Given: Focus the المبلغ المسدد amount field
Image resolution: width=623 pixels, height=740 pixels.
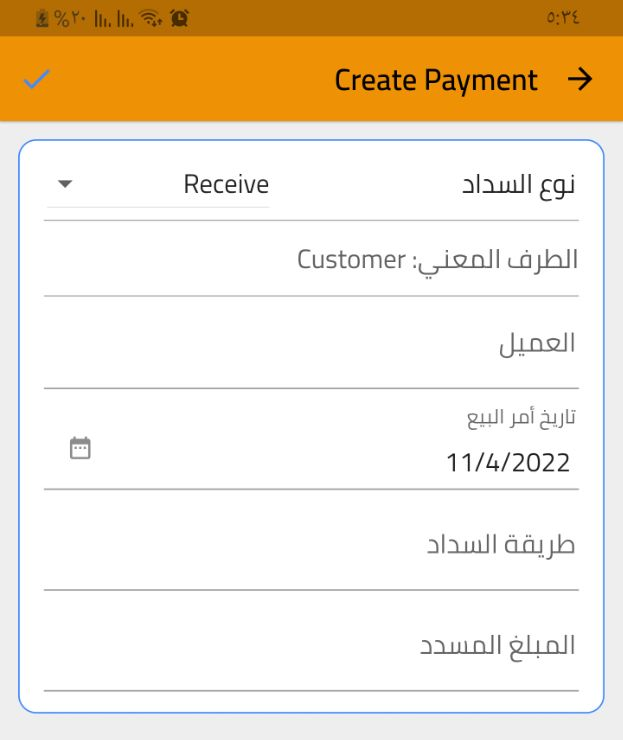Looking at the screenshot, I should [311, 646].
